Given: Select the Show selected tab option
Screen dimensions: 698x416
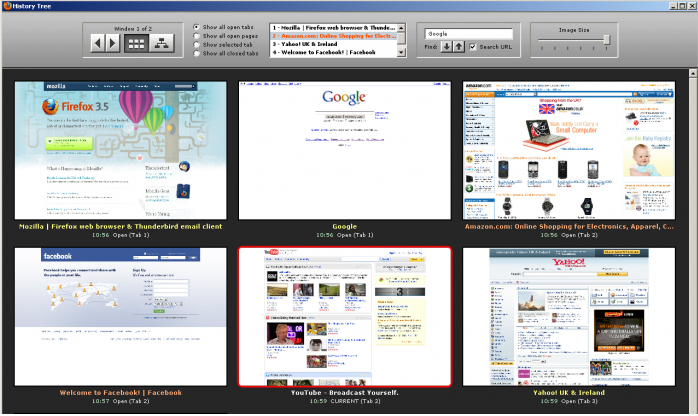Looking at the screenshot, I should (197, 44).
